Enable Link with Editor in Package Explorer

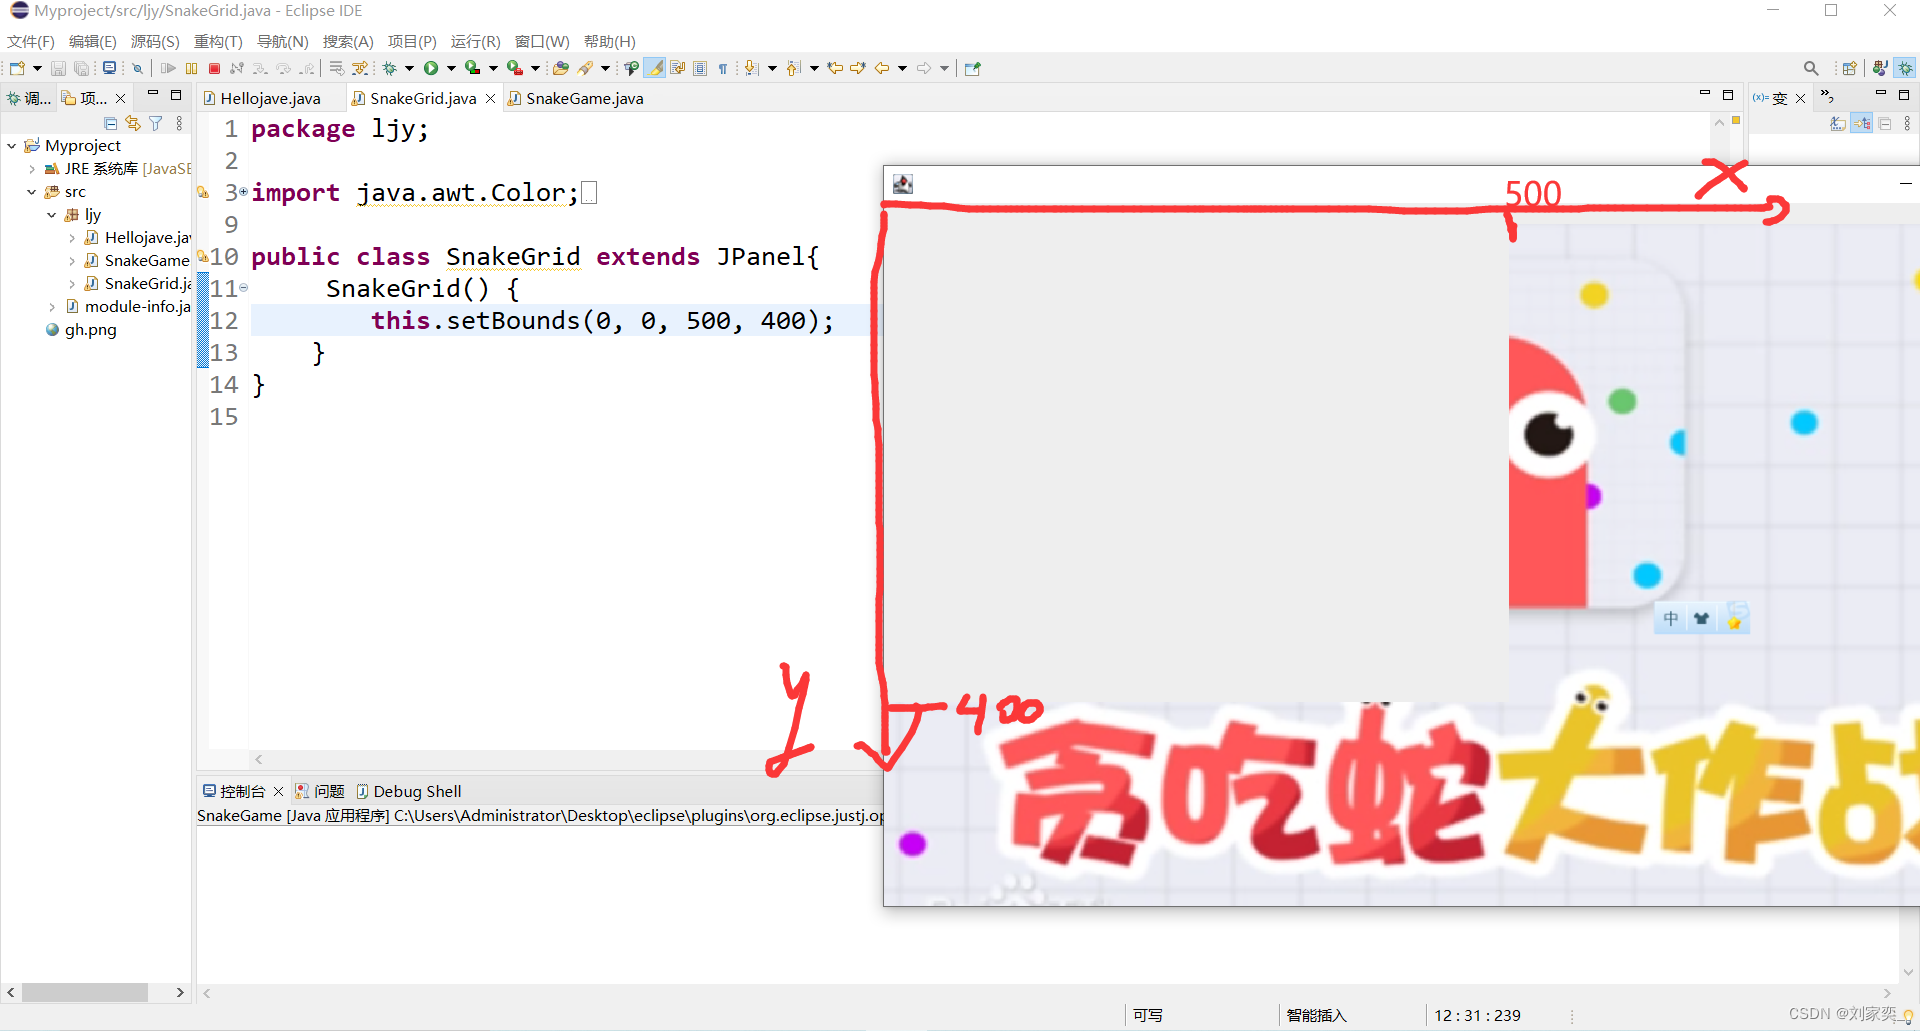[x=133, y=122]
